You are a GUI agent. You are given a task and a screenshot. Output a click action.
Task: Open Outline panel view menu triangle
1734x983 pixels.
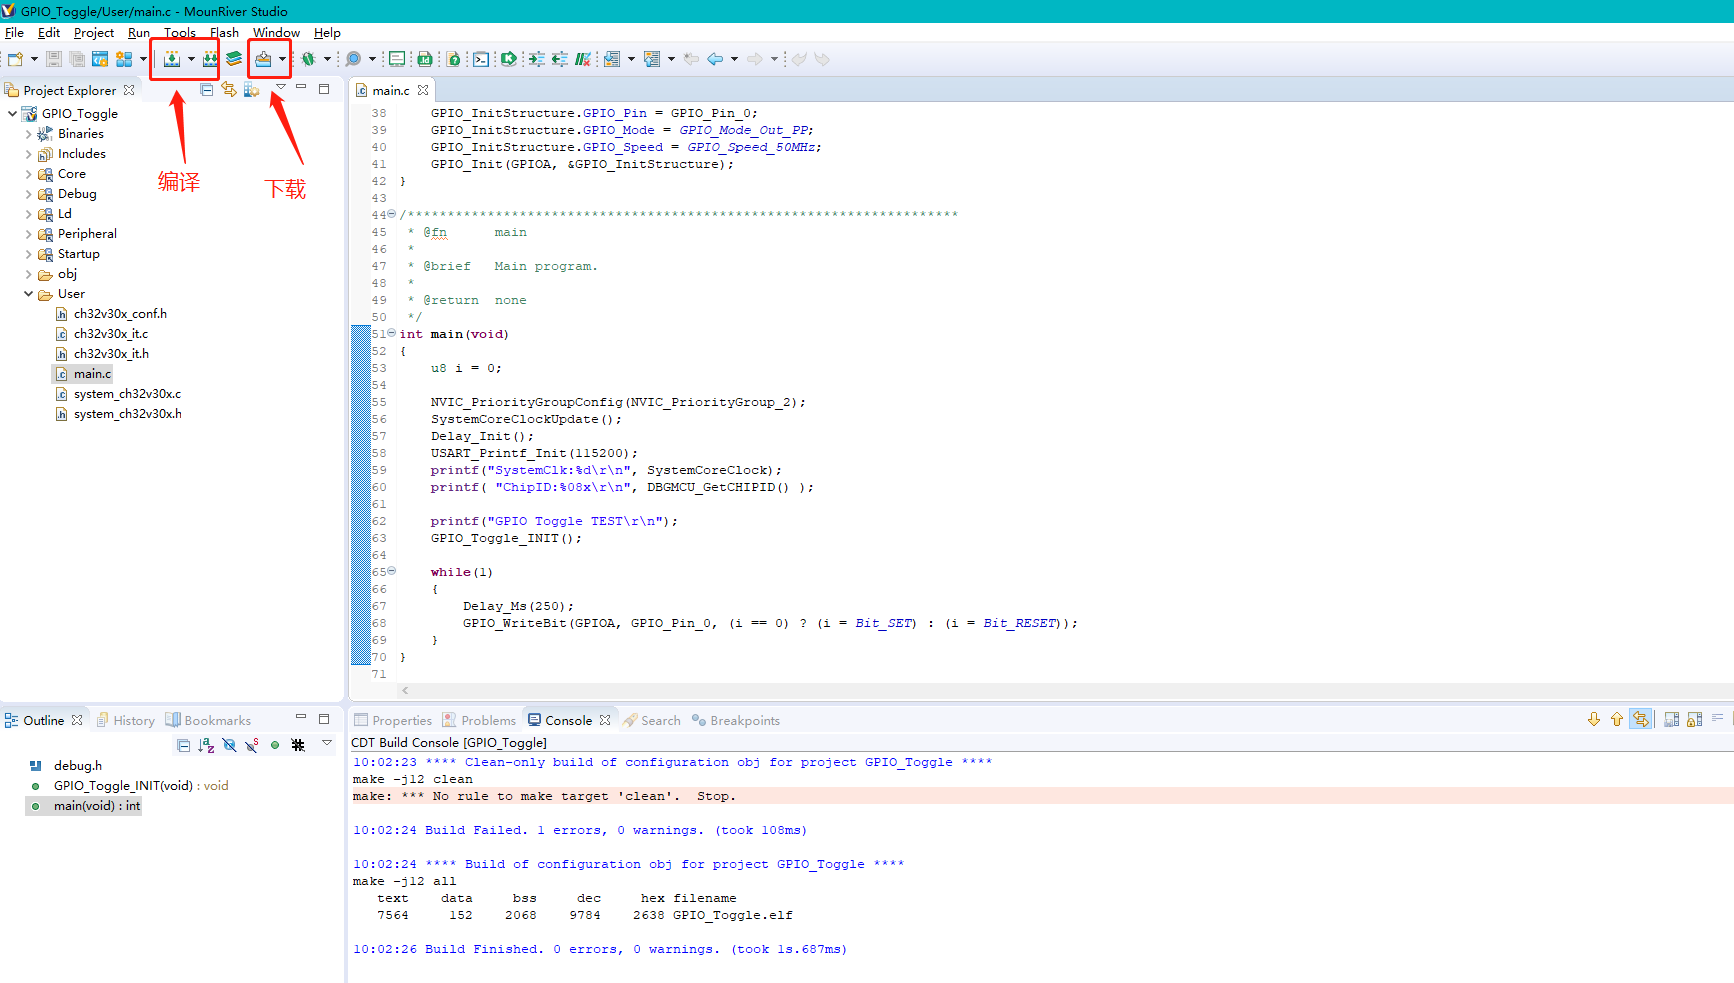pos(326,743)
